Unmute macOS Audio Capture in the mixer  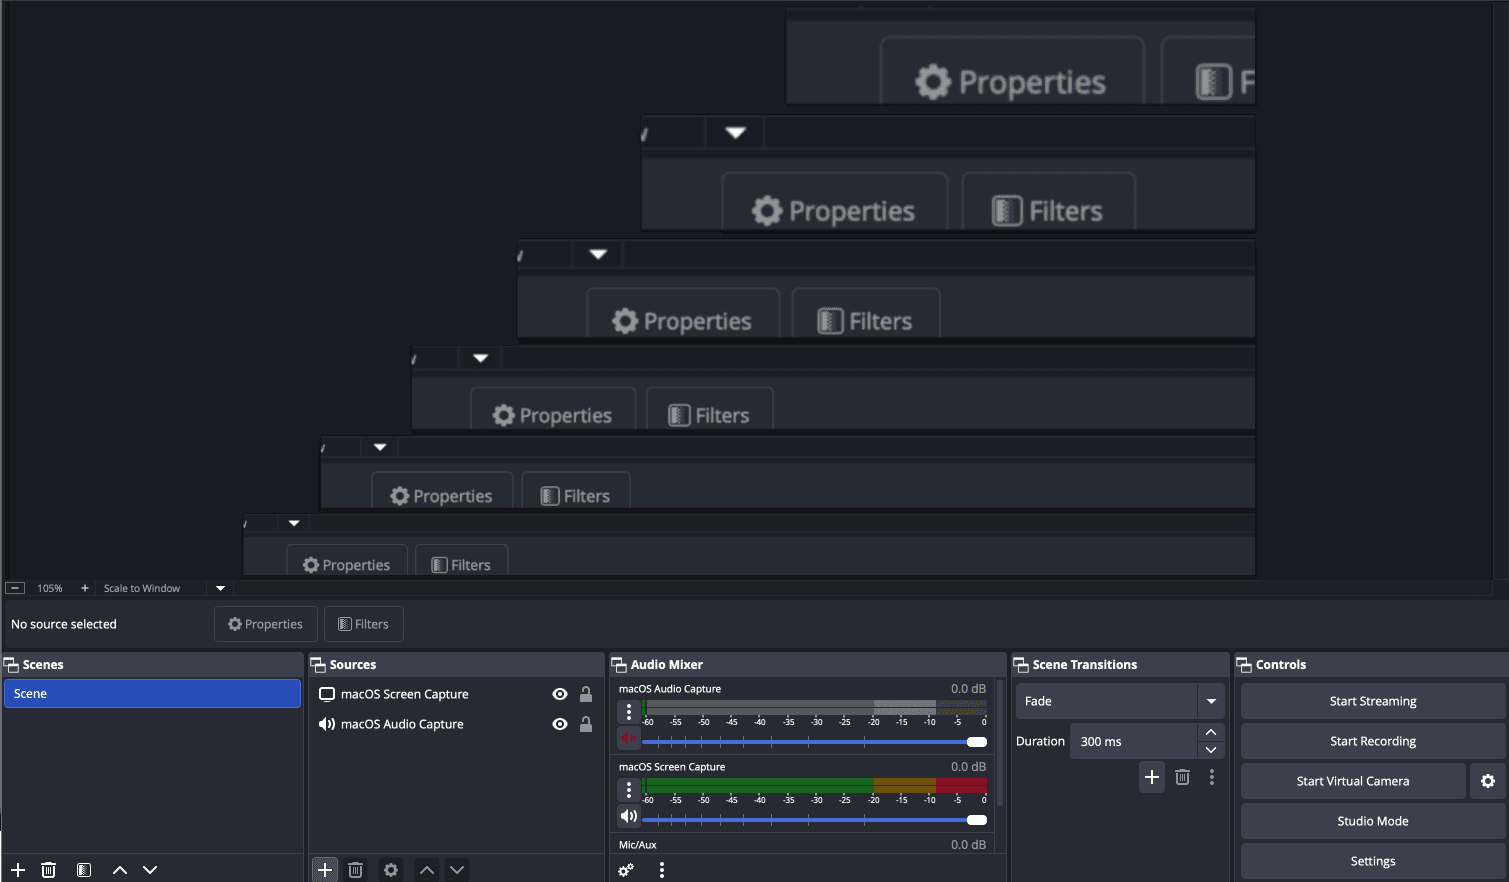tap(628, 738)
